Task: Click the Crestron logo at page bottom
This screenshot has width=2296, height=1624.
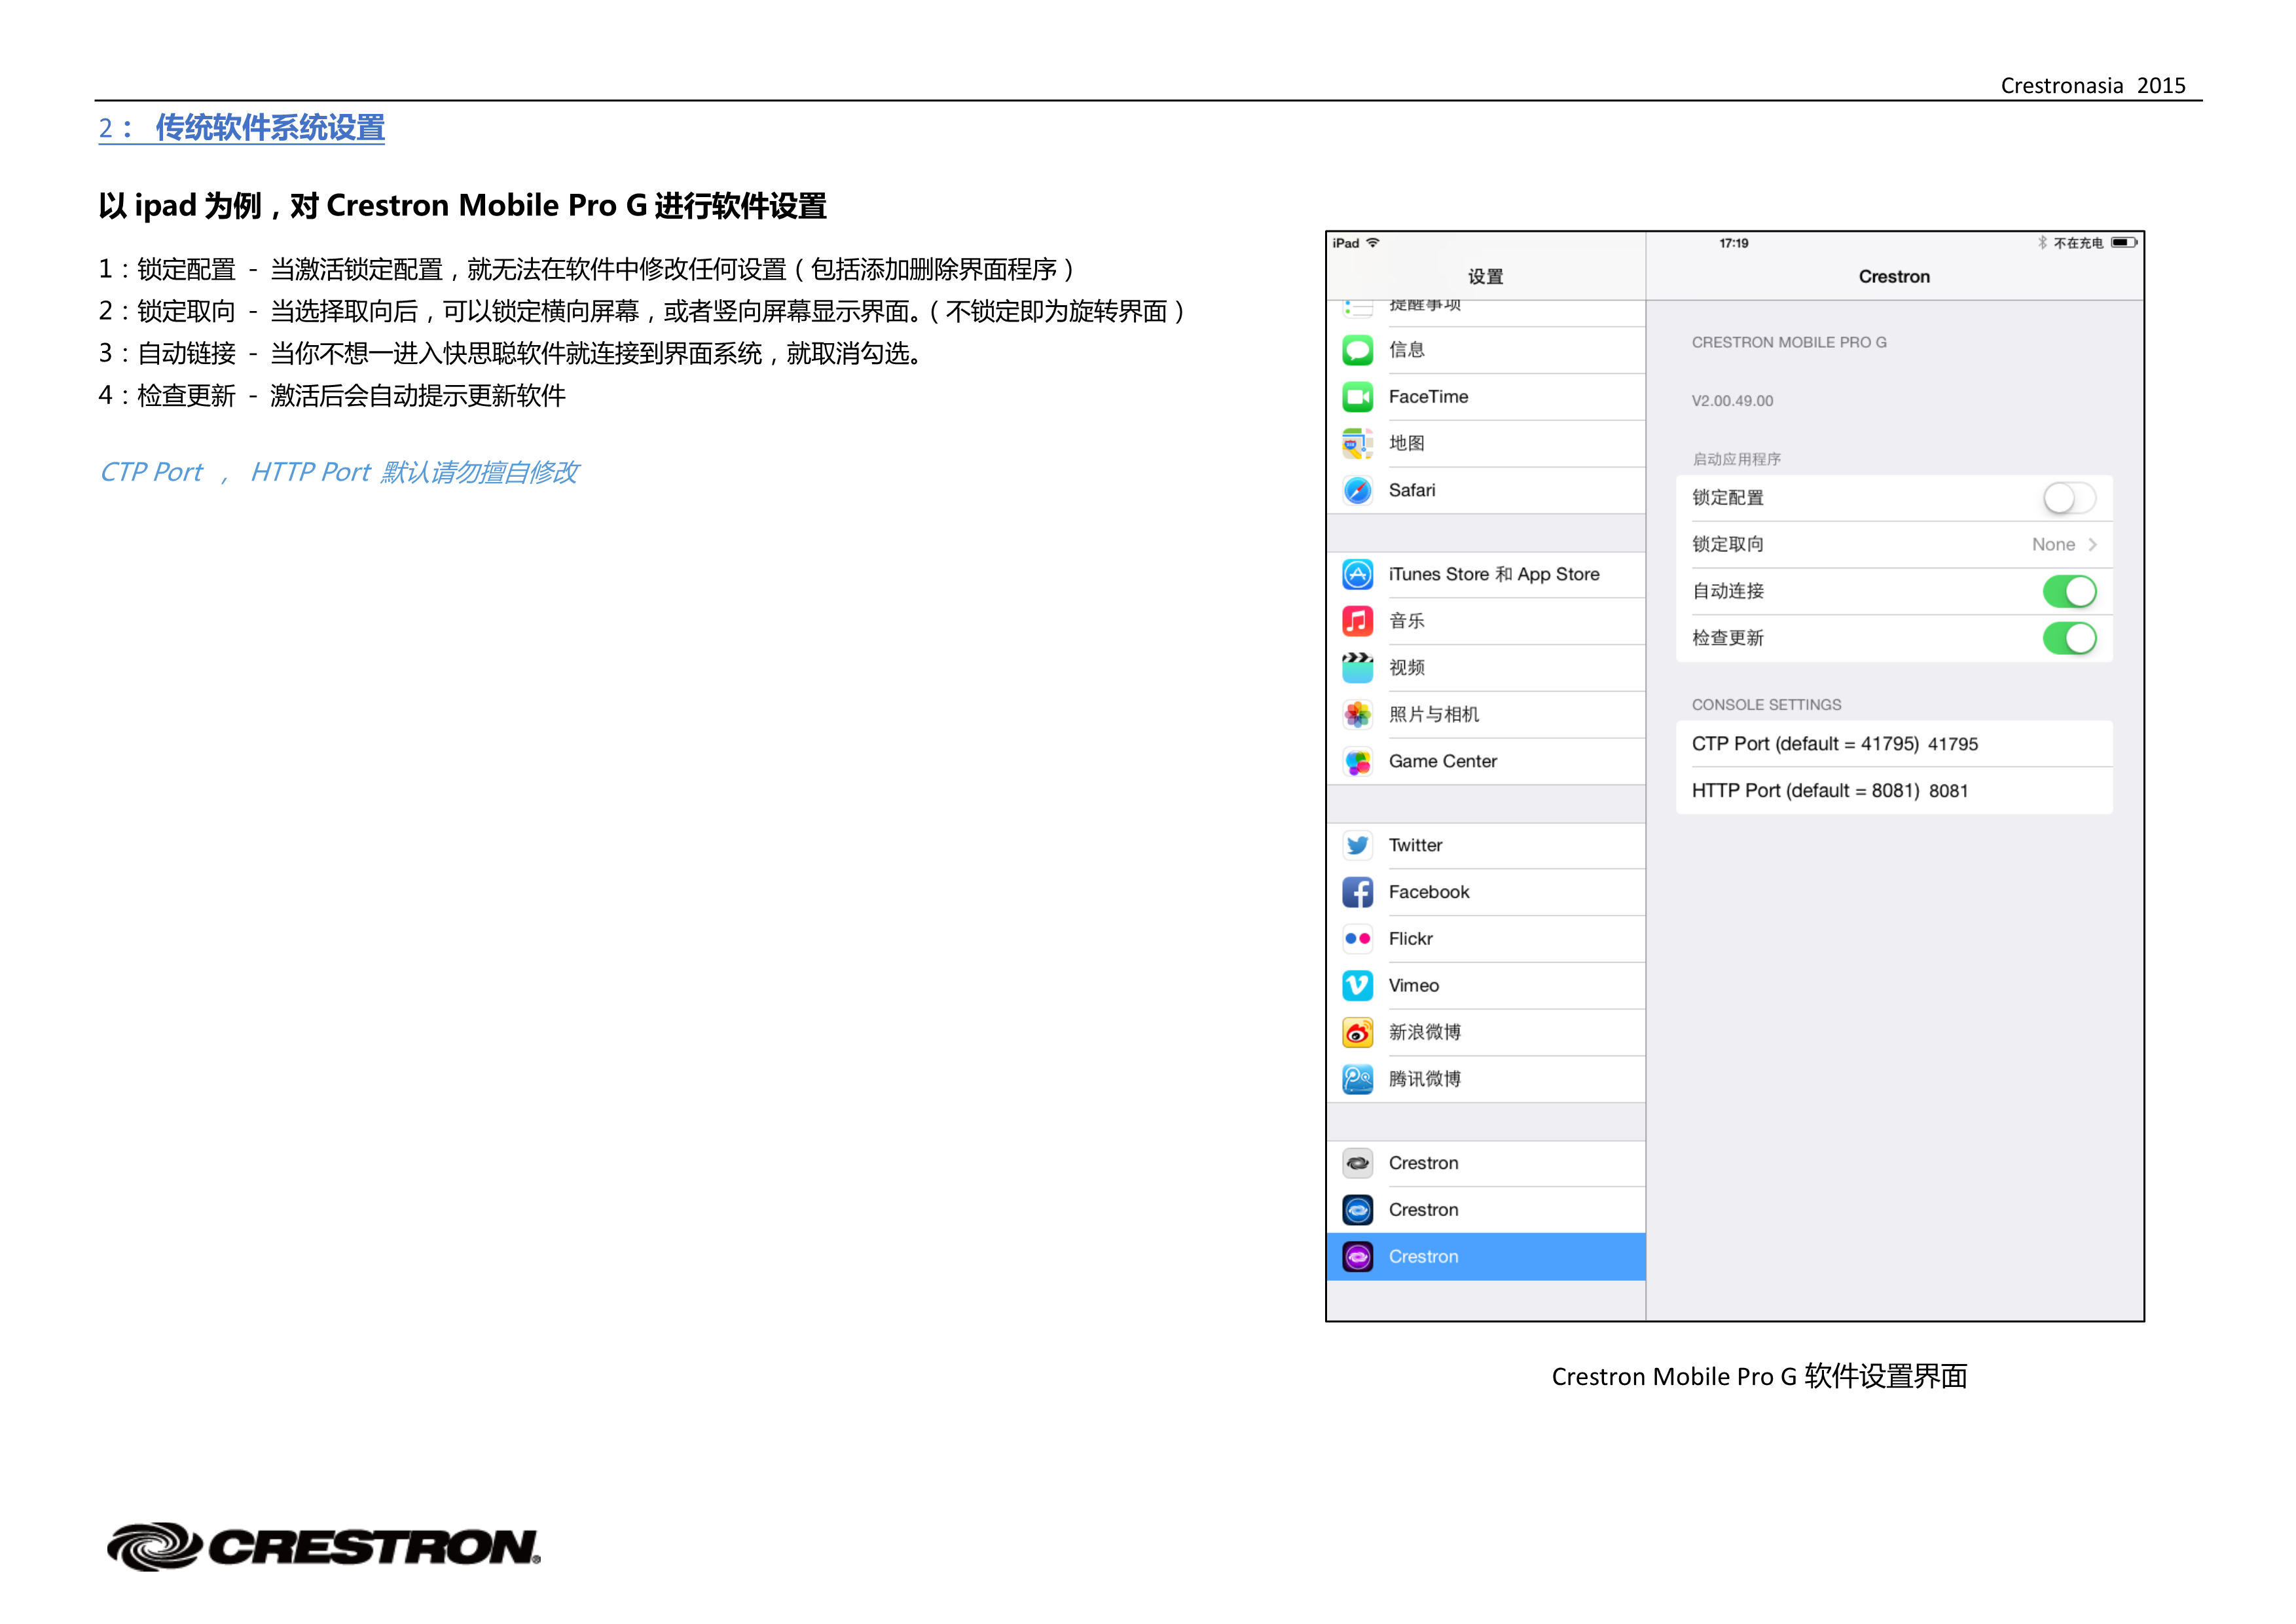Action: coord(323,1546)
